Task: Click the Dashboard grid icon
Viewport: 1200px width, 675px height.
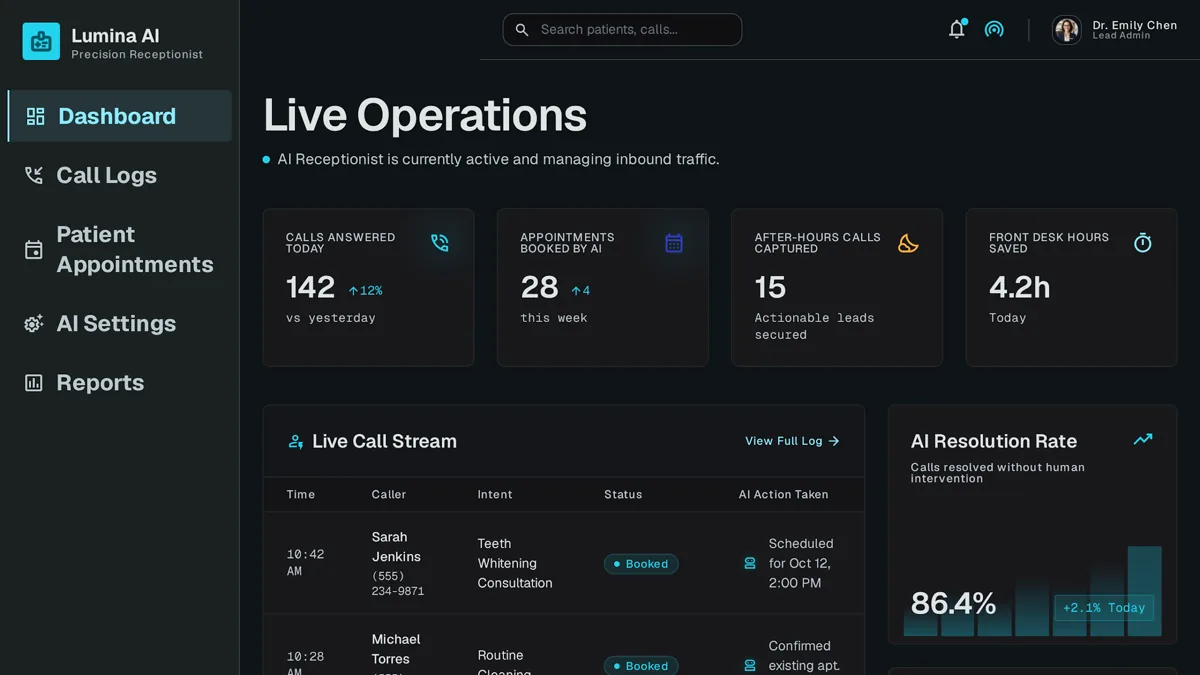Action: coord(36,116)
